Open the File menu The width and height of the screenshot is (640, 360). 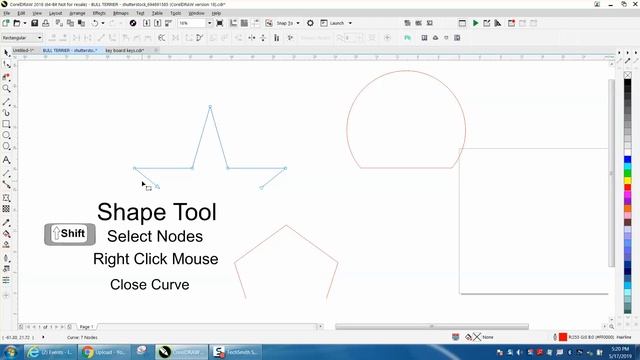click(x=7, y=13)
